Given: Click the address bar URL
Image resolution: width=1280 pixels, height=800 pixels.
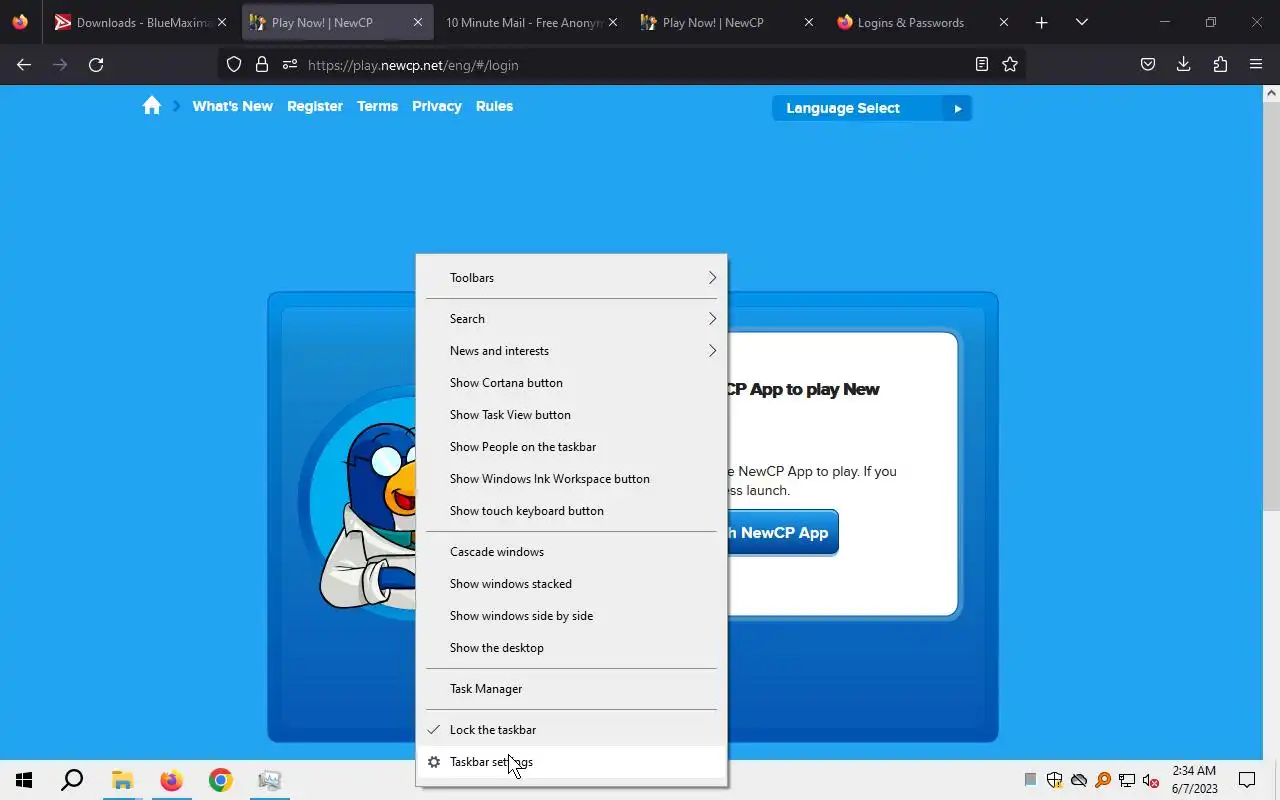Looking at the screenshot, I should click(x=413, y=65).
